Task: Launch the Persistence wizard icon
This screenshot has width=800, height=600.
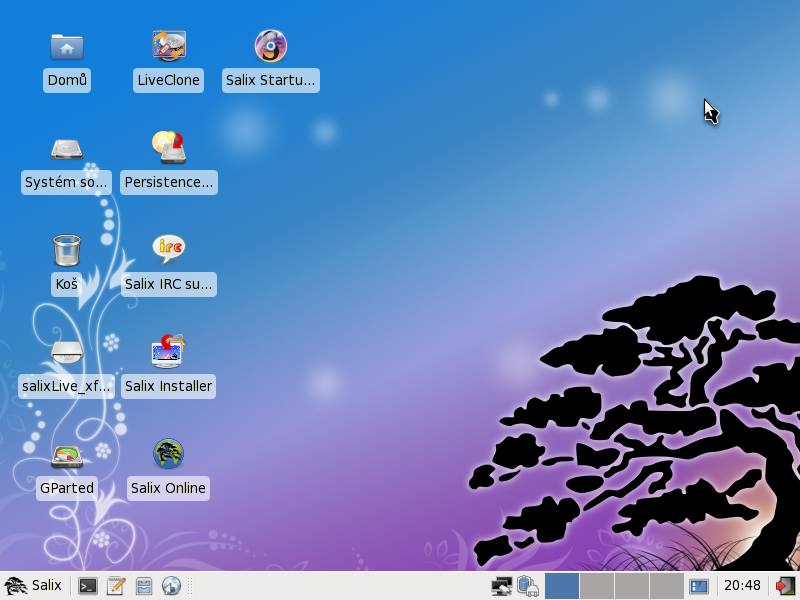Action: [x=169, y=148]
